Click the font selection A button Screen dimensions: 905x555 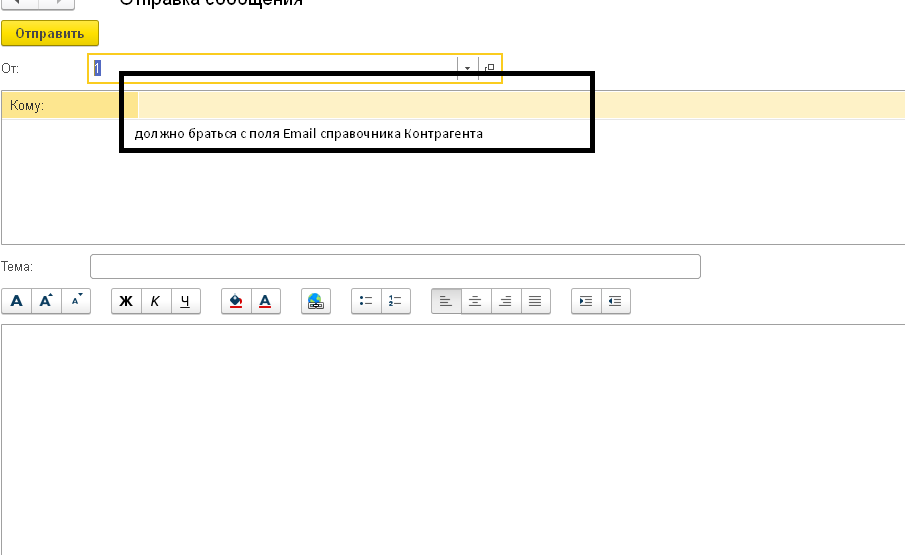coord(16,301)
